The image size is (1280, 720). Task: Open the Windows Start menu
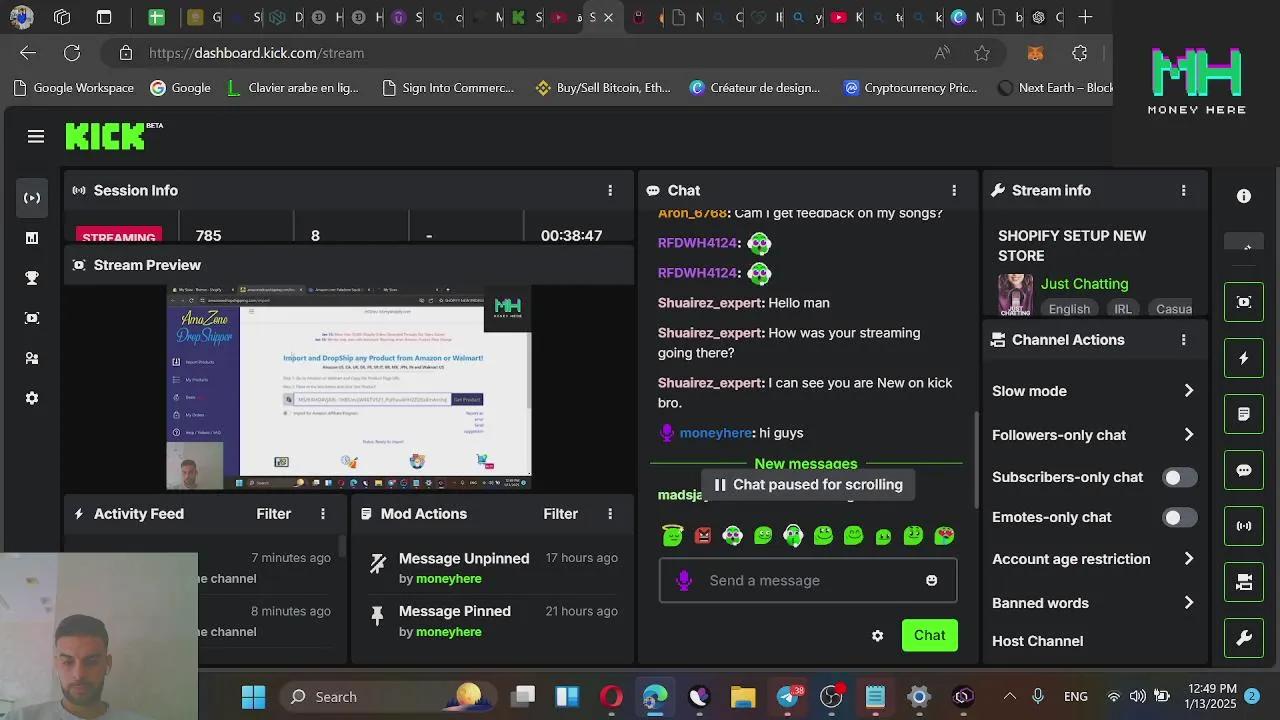[x=253, y=697]
